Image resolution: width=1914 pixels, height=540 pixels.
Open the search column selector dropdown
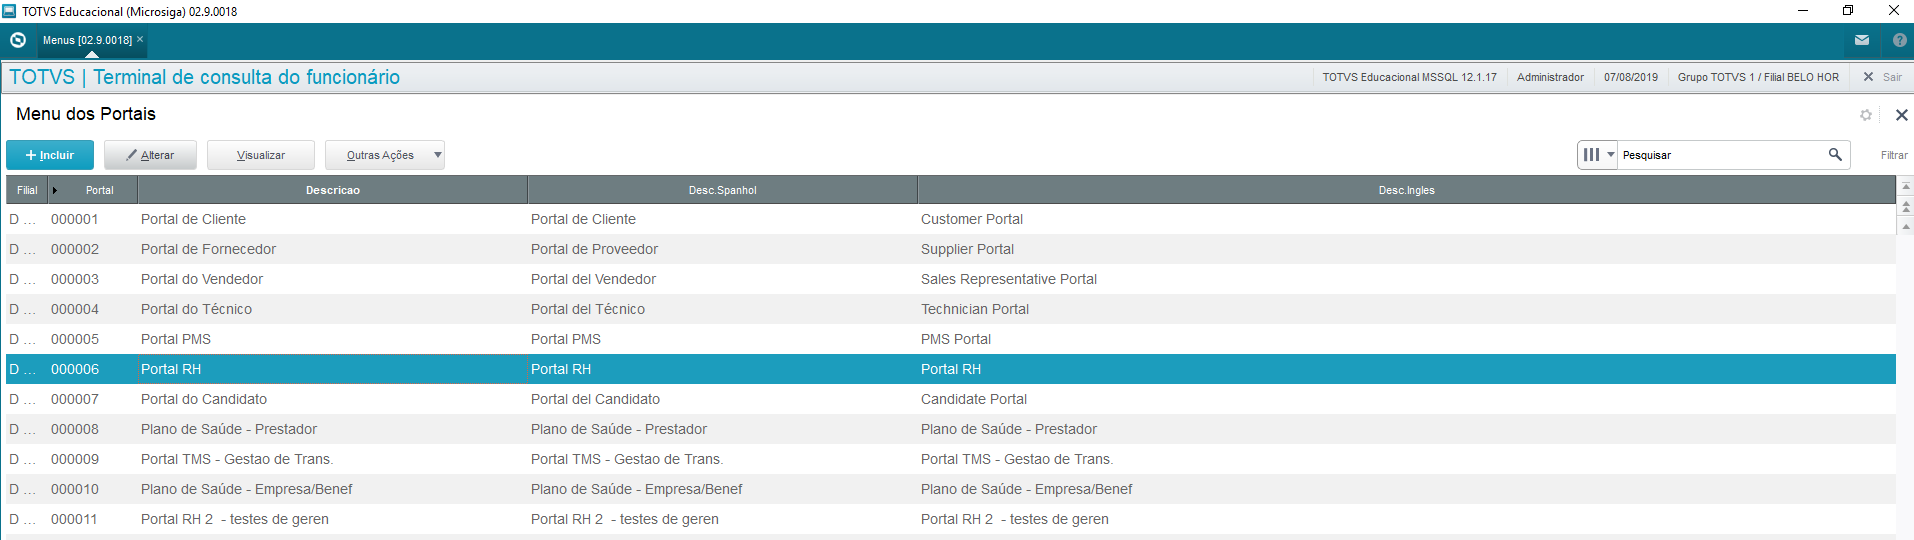(1598, 155)
